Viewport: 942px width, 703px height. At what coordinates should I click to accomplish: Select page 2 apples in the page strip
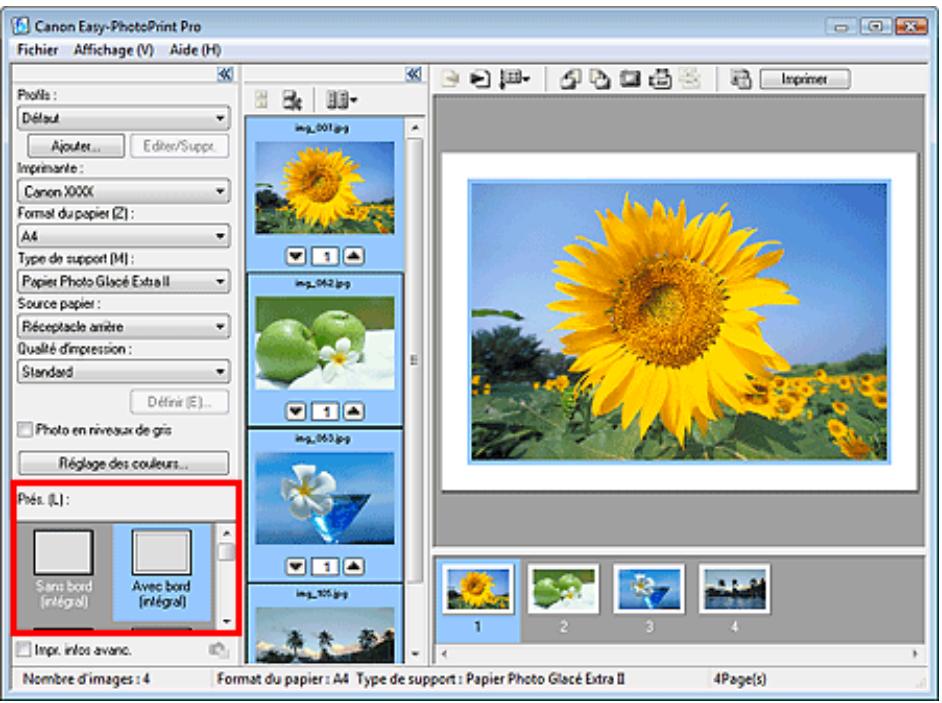(564, 589)
